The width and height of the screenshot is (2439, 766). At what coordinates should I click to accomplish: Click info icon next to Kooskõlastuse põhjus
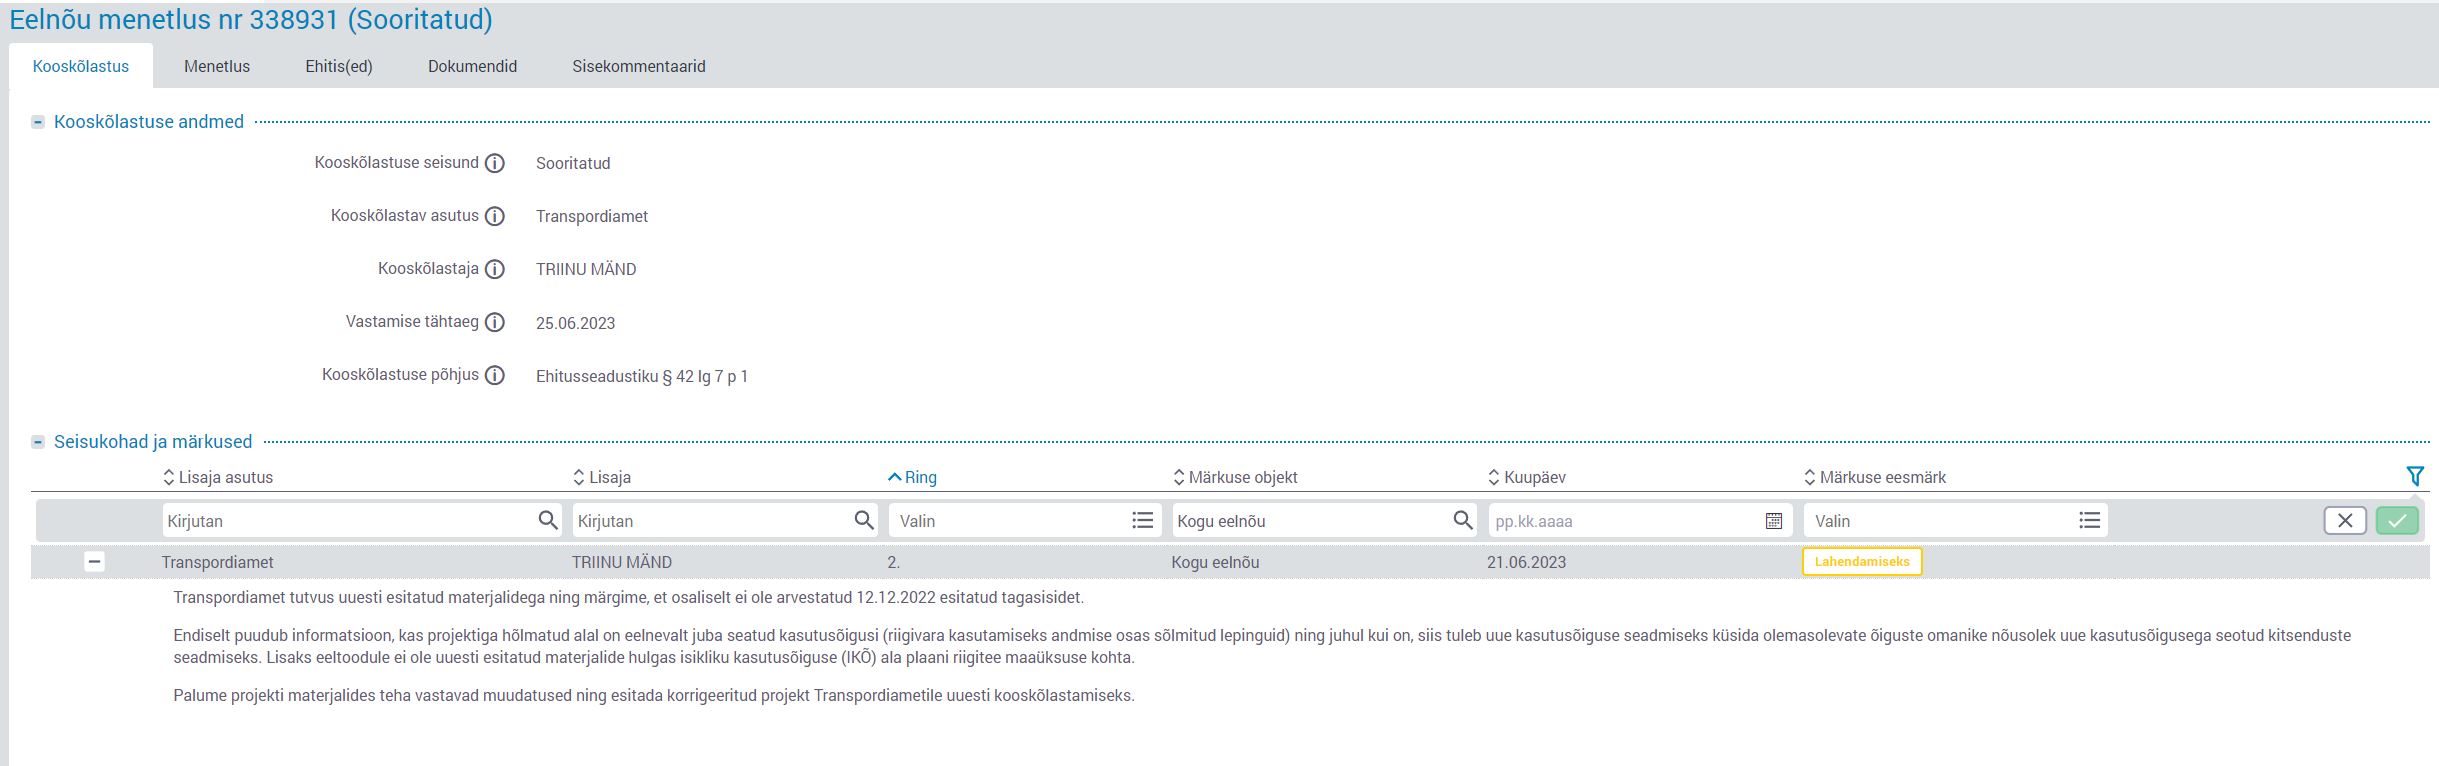point(494,376)
